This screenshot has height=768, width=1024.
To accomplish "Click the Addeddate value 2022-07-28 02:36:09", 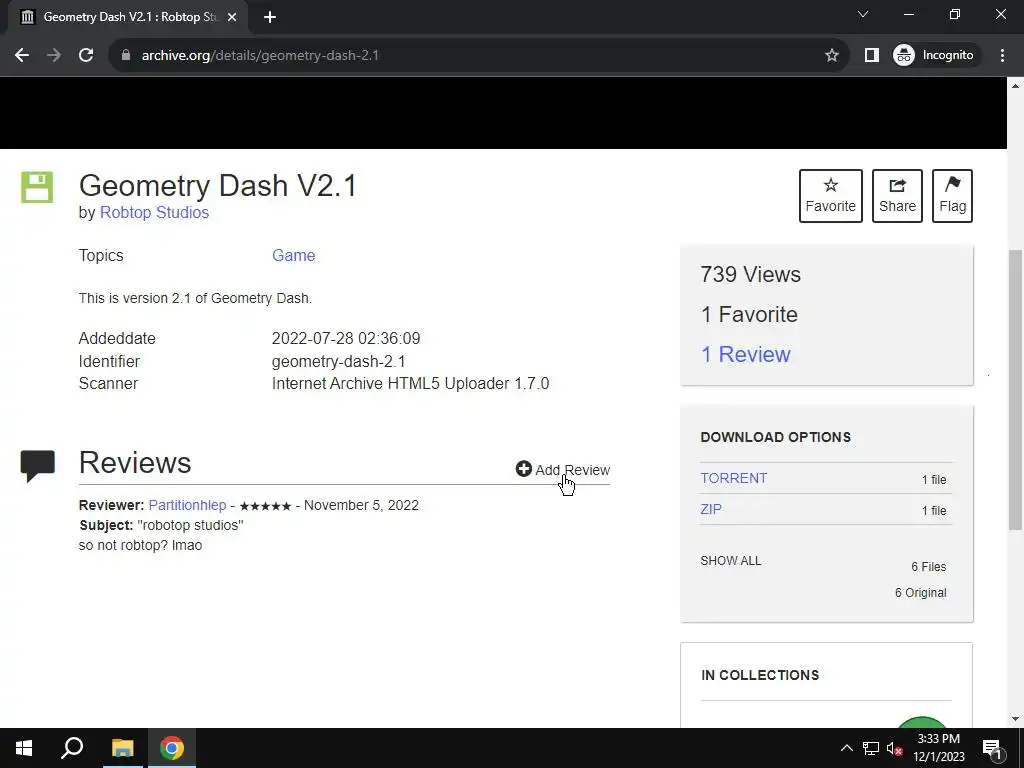I will (346, 338).
